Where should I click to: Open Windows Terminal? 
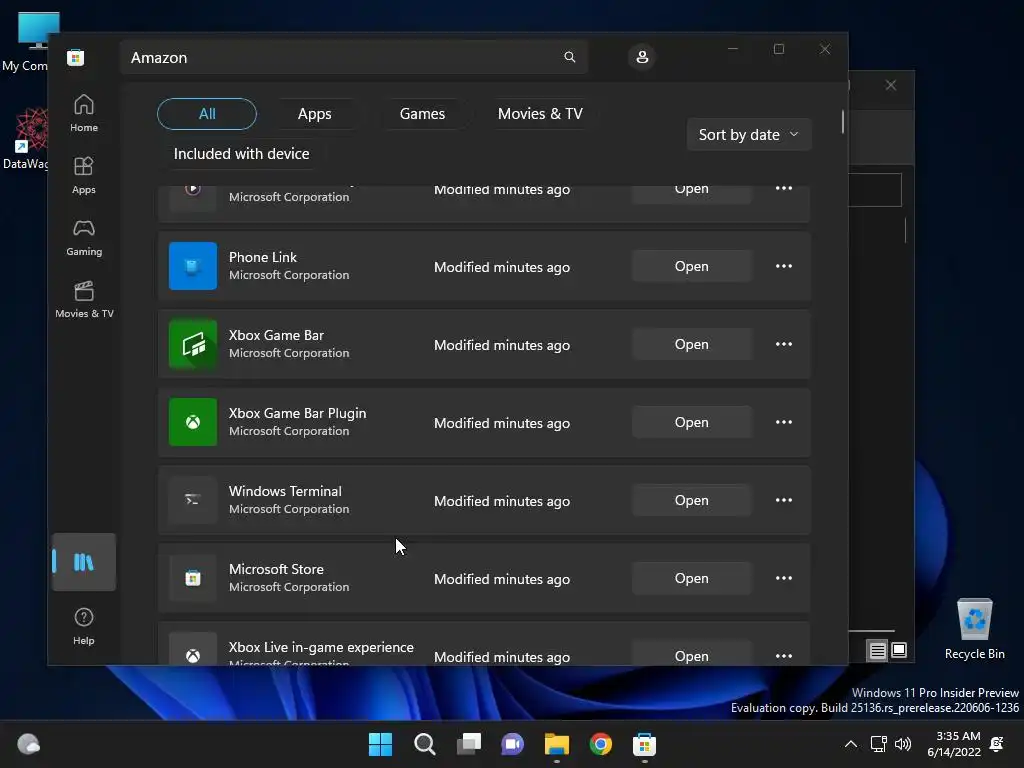(692, 500)
